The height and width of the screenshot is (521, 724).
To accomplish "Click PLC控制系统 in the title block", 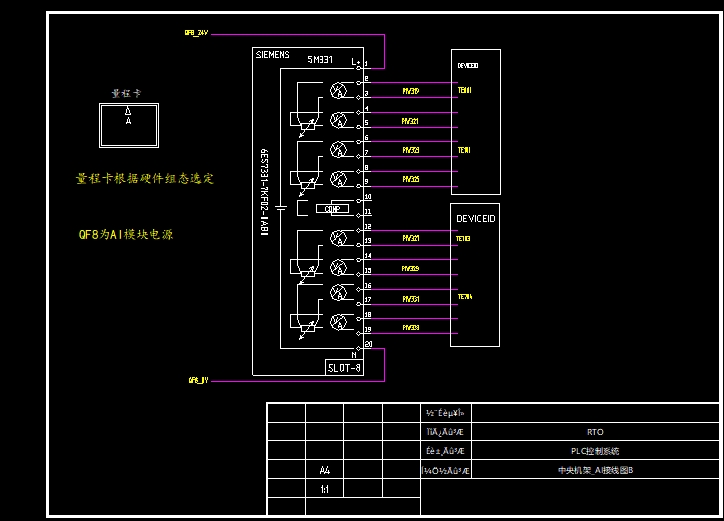I will coord(595,451).
